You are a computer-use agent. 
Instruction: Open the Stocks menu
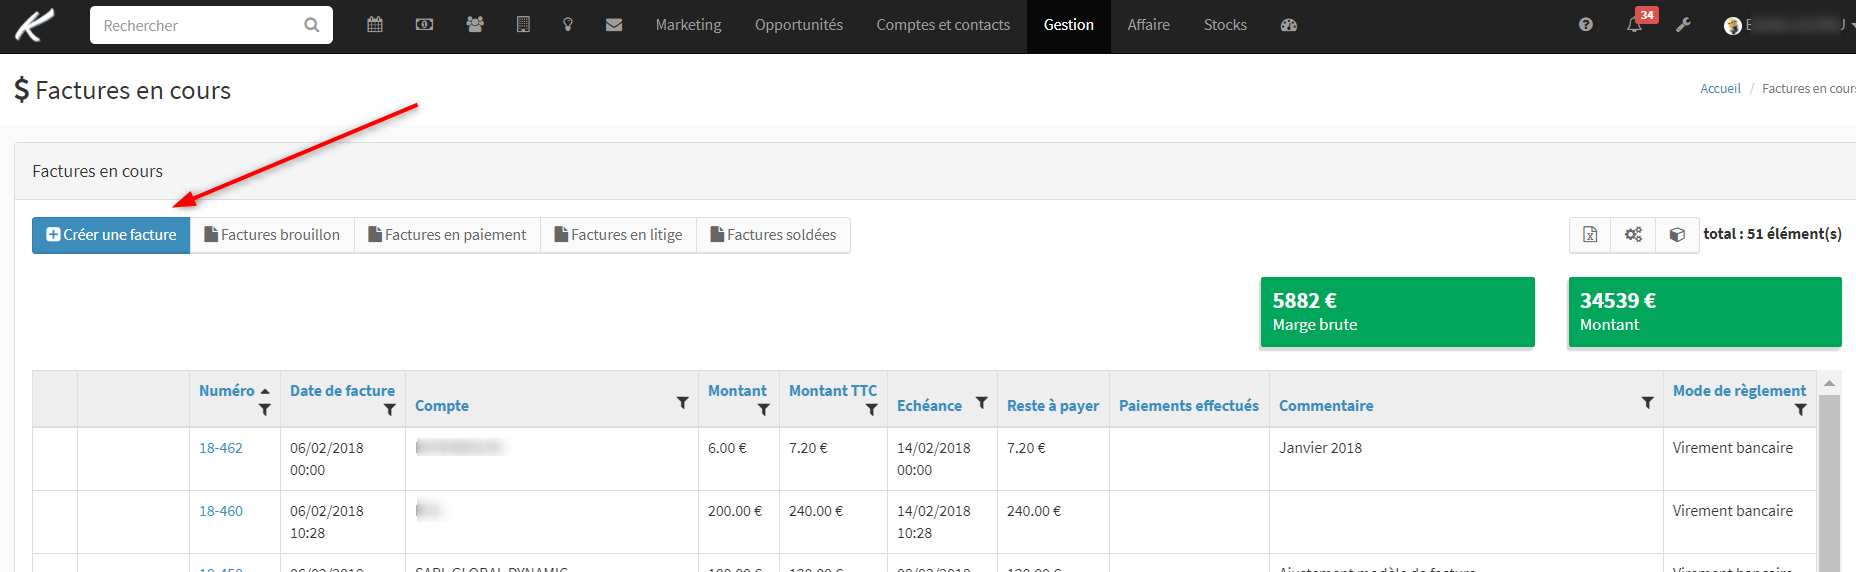click(x=1225, y=25)
